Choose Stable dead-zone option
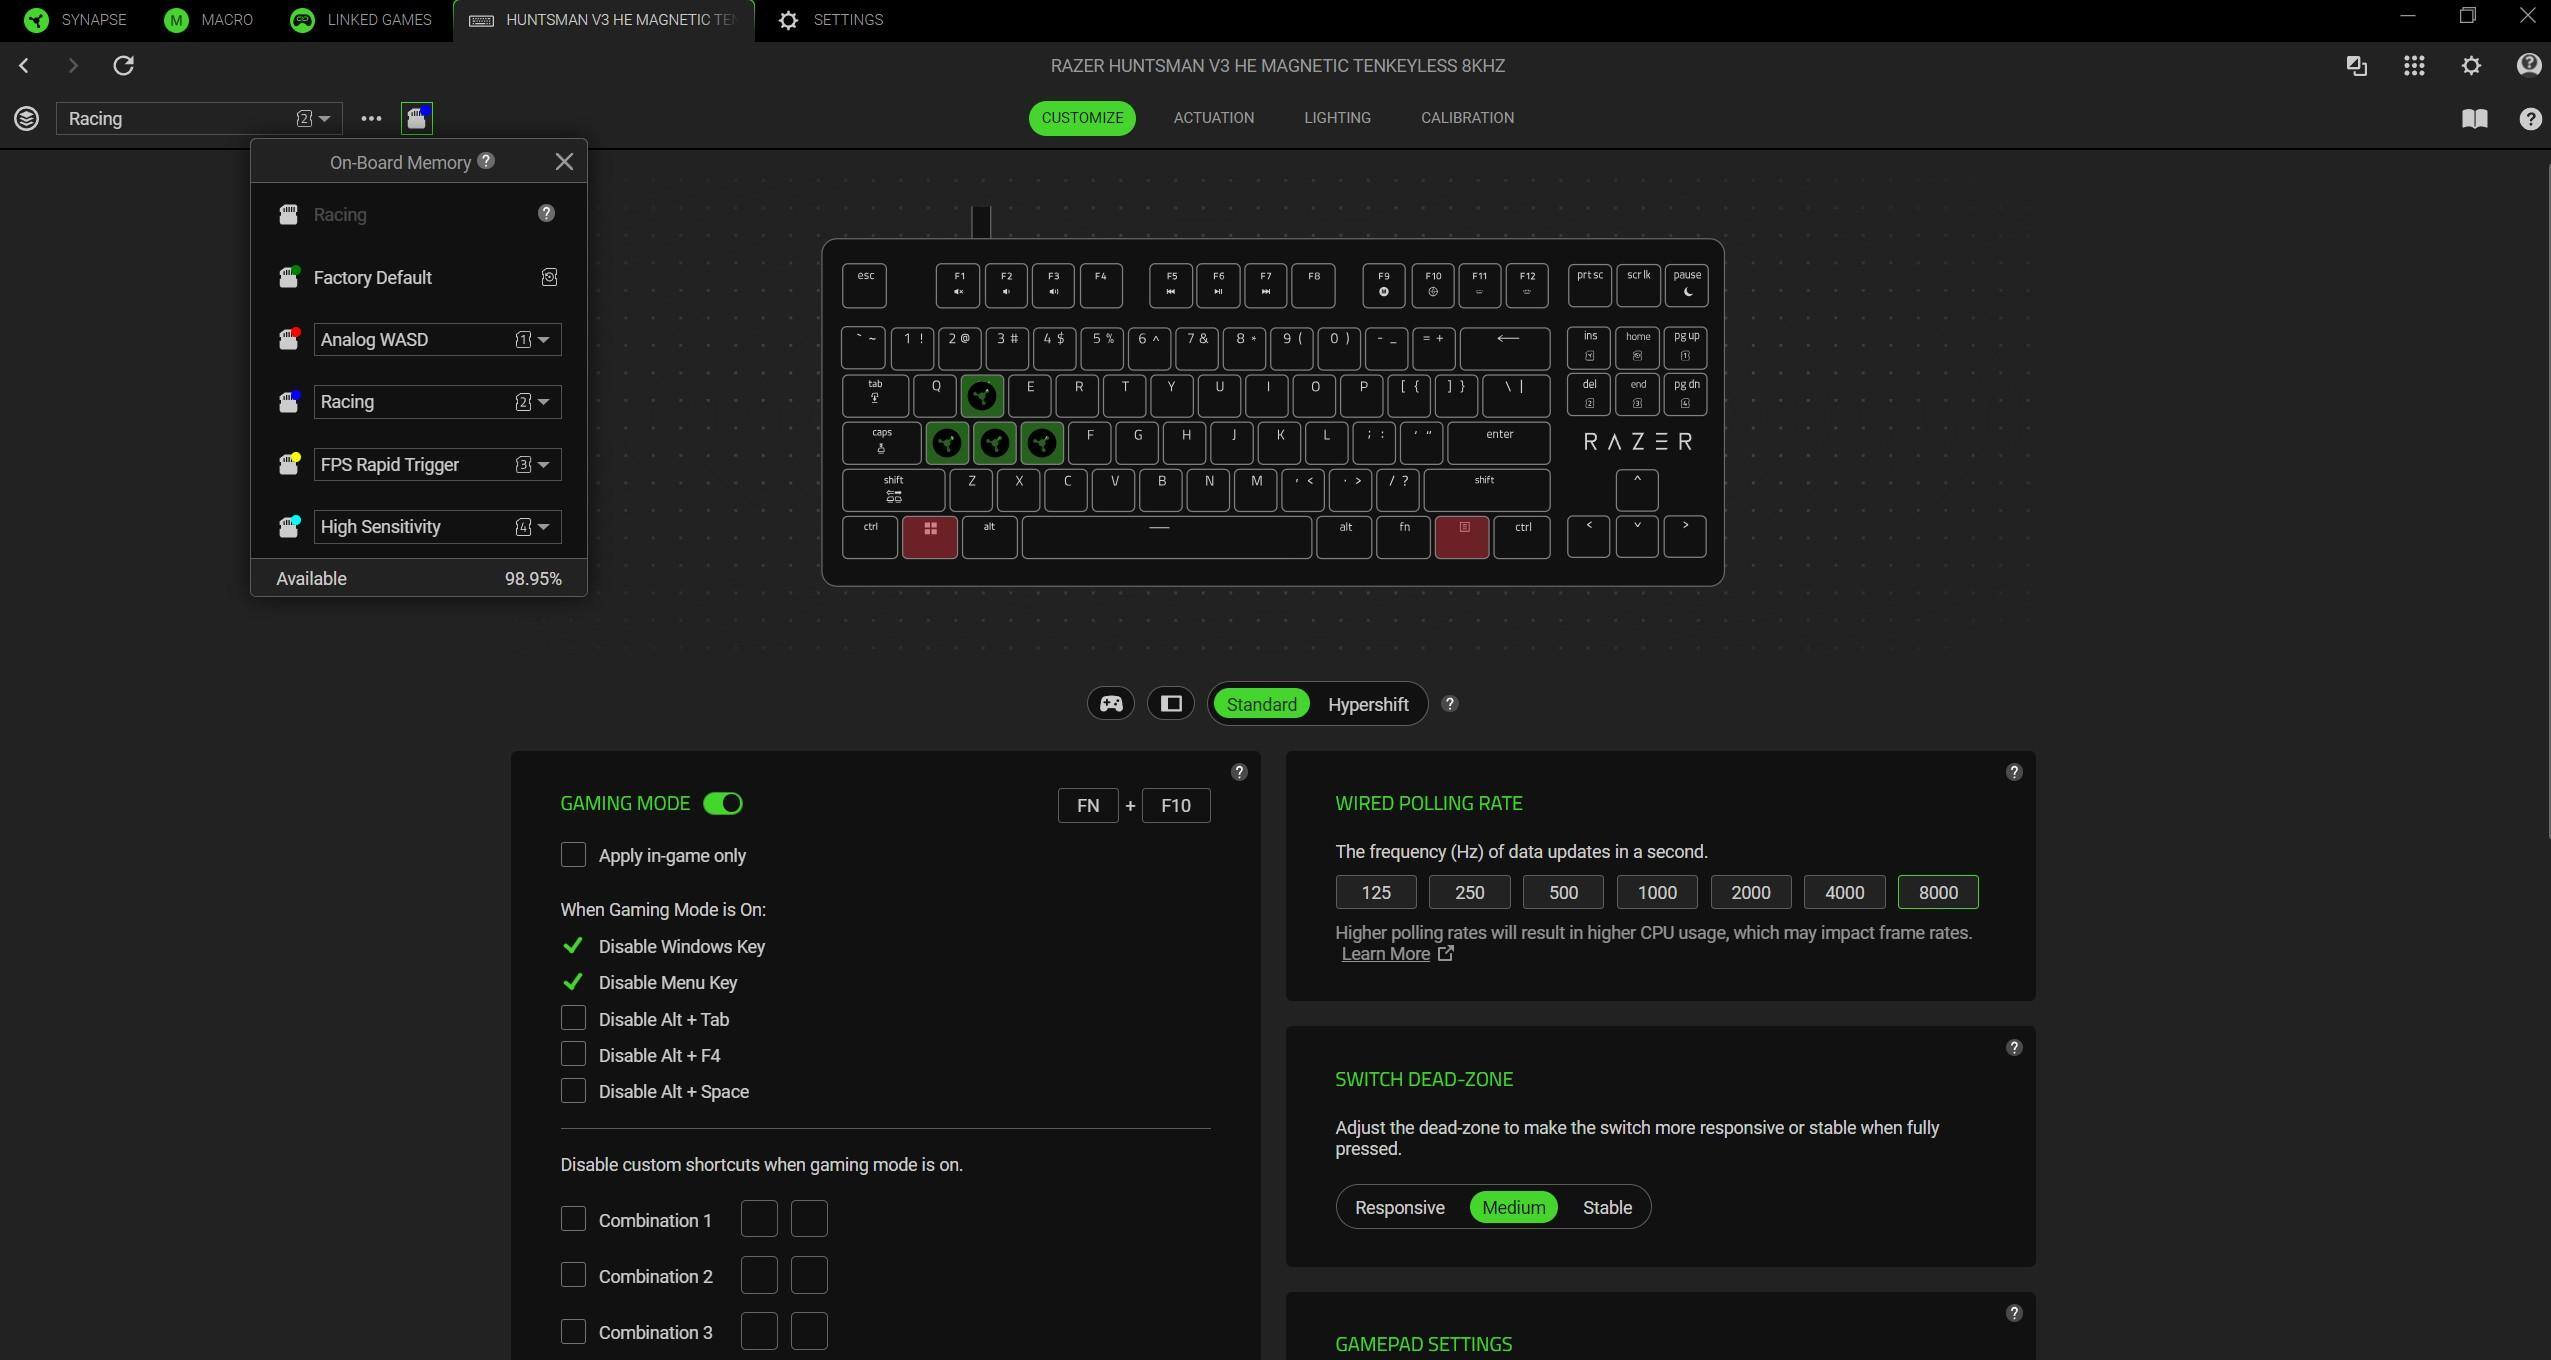 (1607, 1208)
